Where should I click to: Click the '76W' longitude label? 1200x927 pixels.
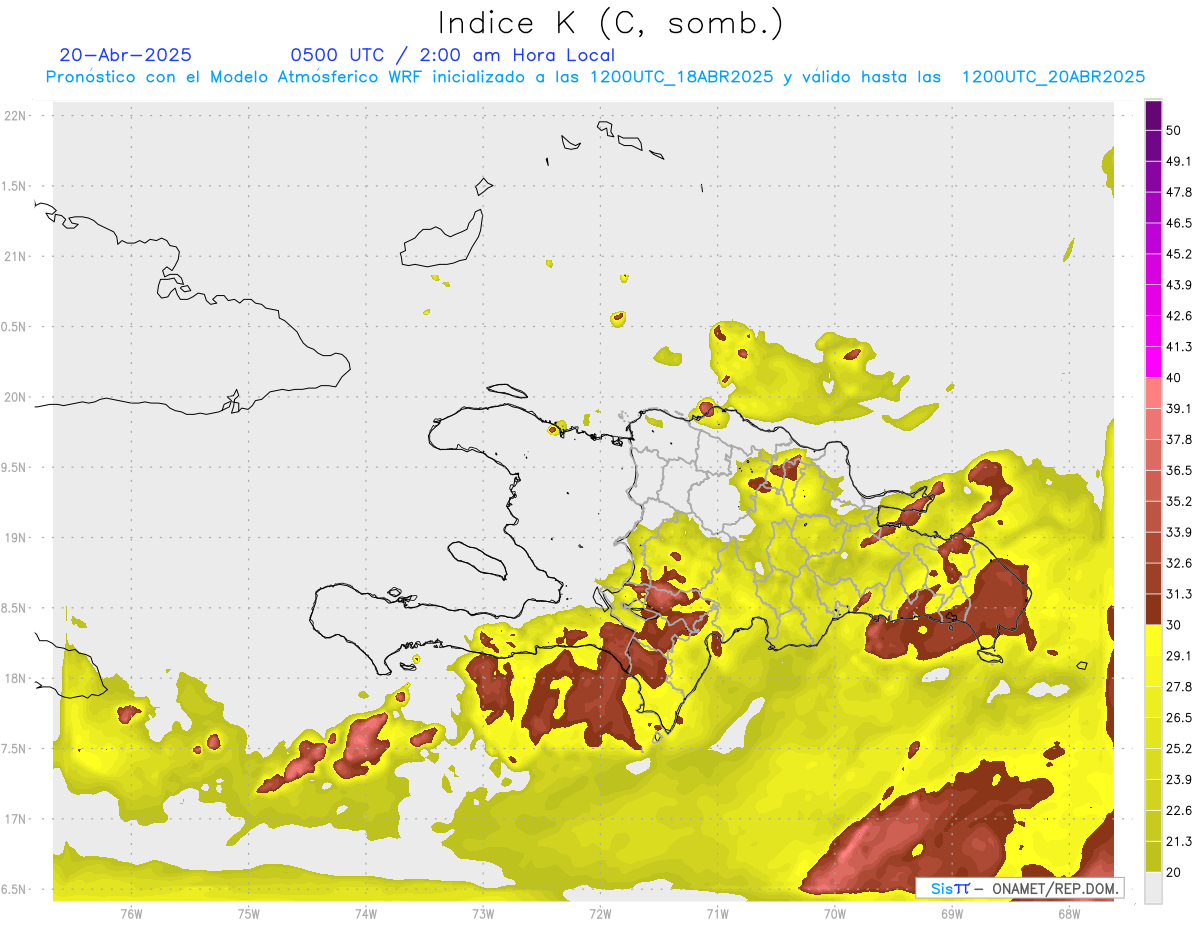[131, 913]
